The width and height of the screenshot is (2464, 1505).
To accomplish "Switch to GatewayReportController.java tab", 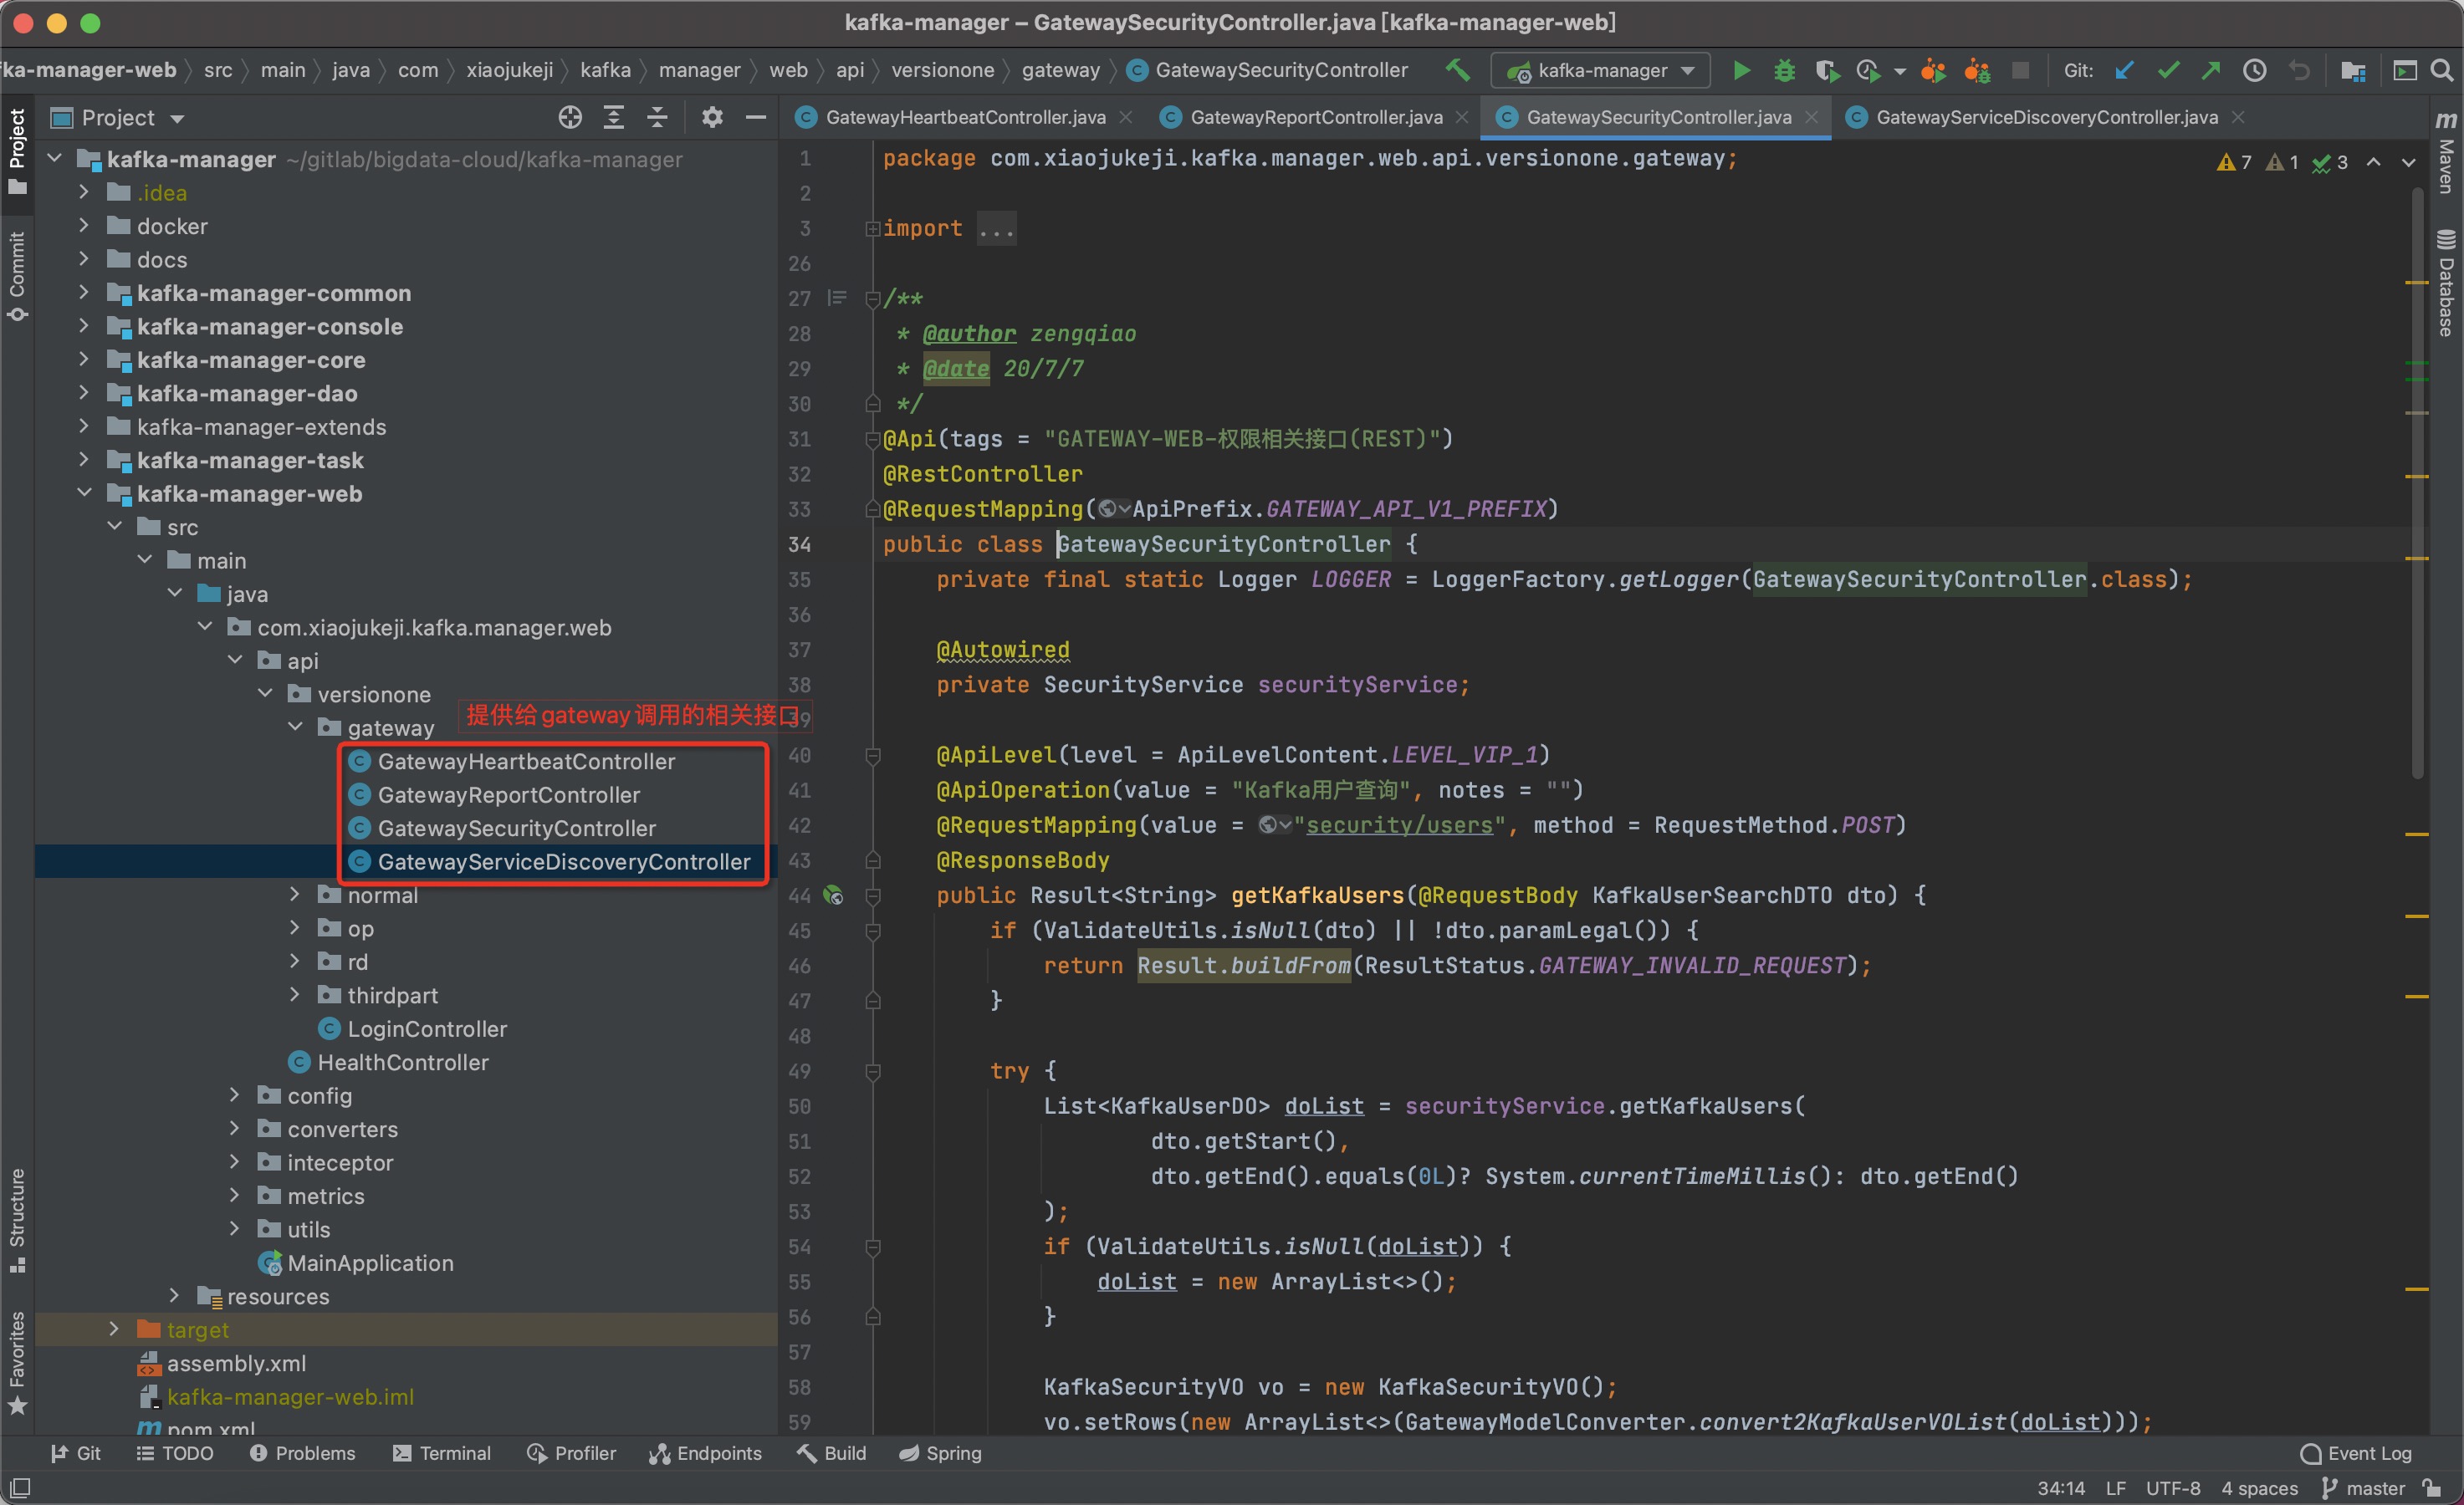I will [1315, 118].
